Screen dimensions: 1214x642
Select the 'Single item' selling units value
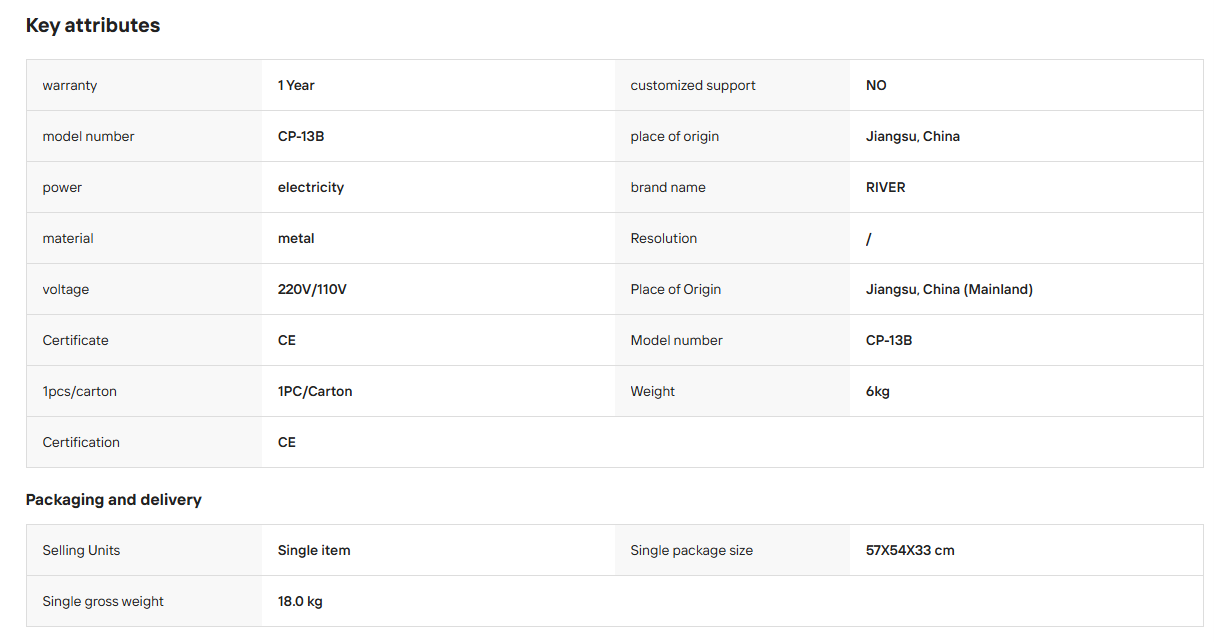[314, 550]
